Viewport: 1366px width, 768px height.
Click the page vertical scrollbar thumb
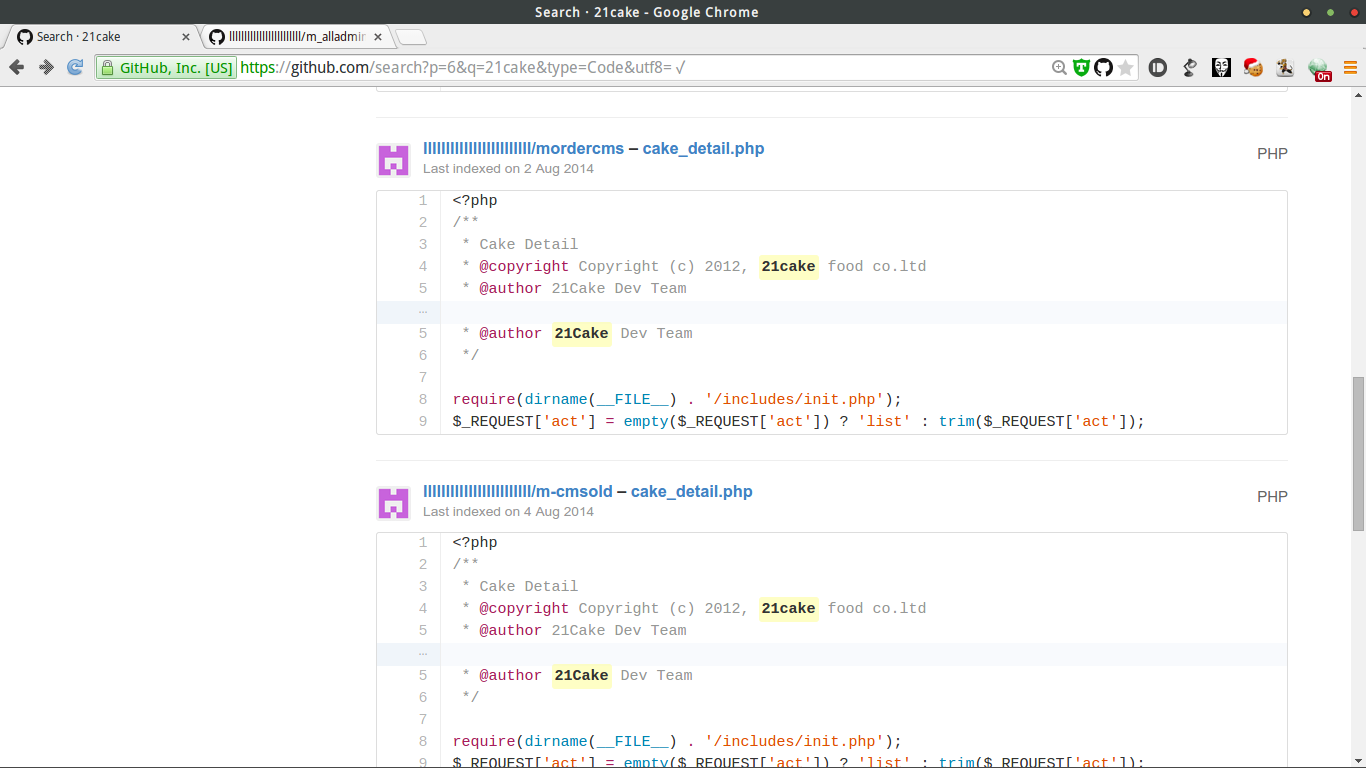1357,453
